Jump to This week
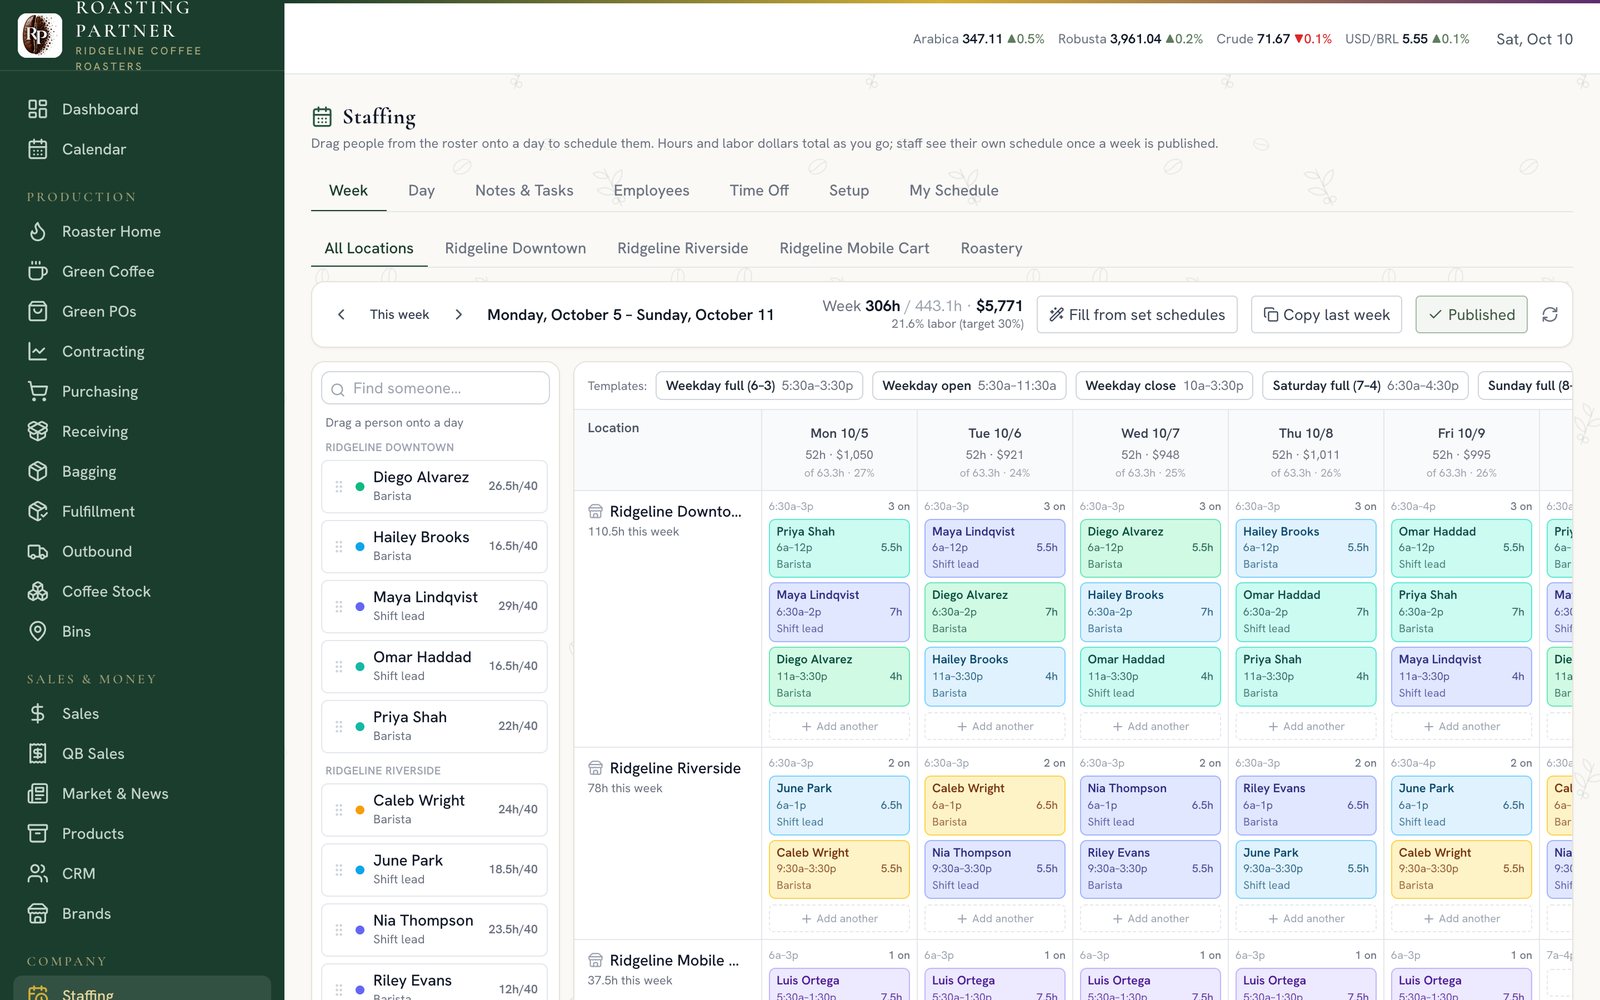 pyautogui.click(x=399, y=314)
